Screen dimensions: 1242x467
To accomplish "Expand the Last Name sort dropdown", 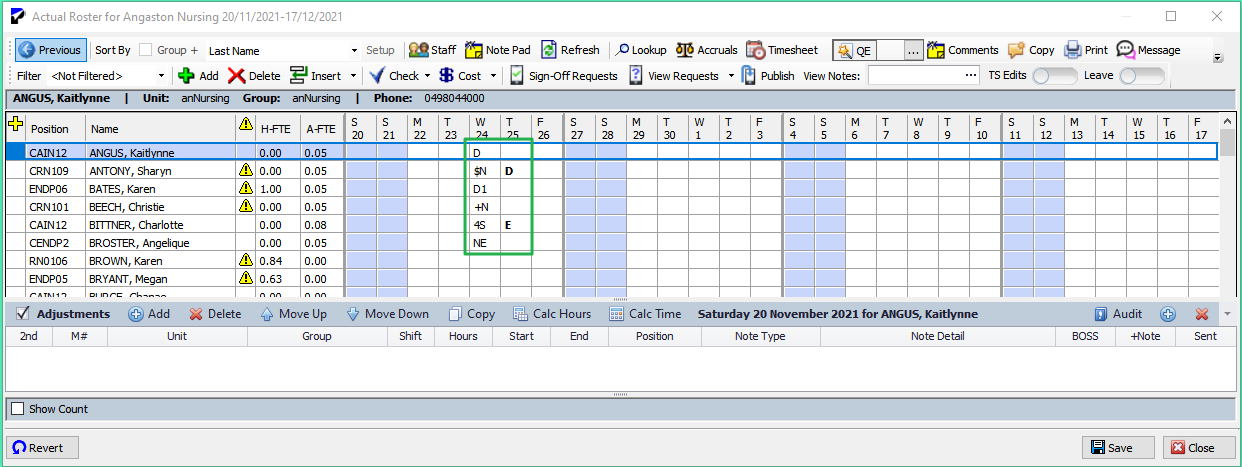I will point(354,50).
